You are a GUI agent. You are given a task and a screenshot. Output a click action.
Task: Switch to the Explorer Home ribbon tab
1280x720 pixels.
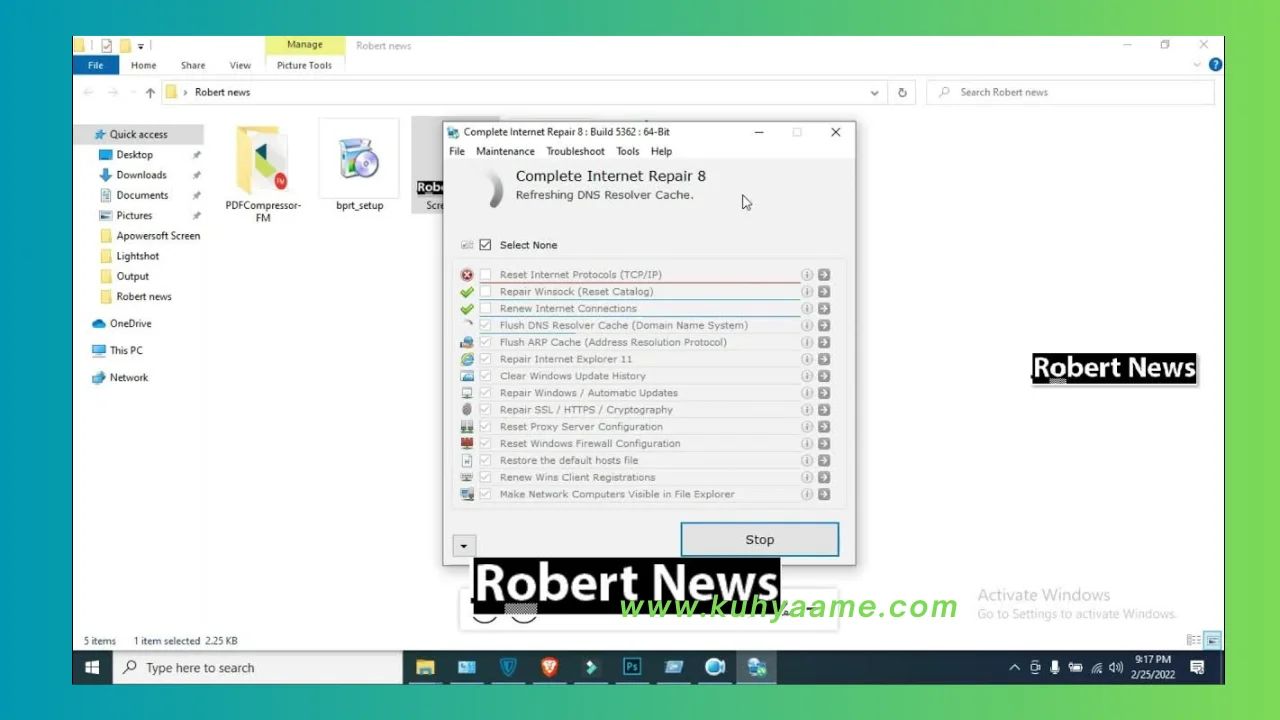point(143,66)
